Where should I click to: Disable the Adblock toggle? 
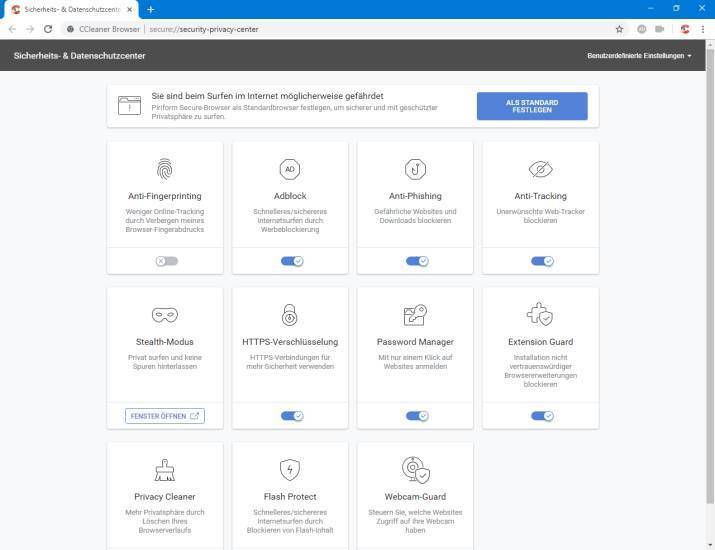(291, 261)
